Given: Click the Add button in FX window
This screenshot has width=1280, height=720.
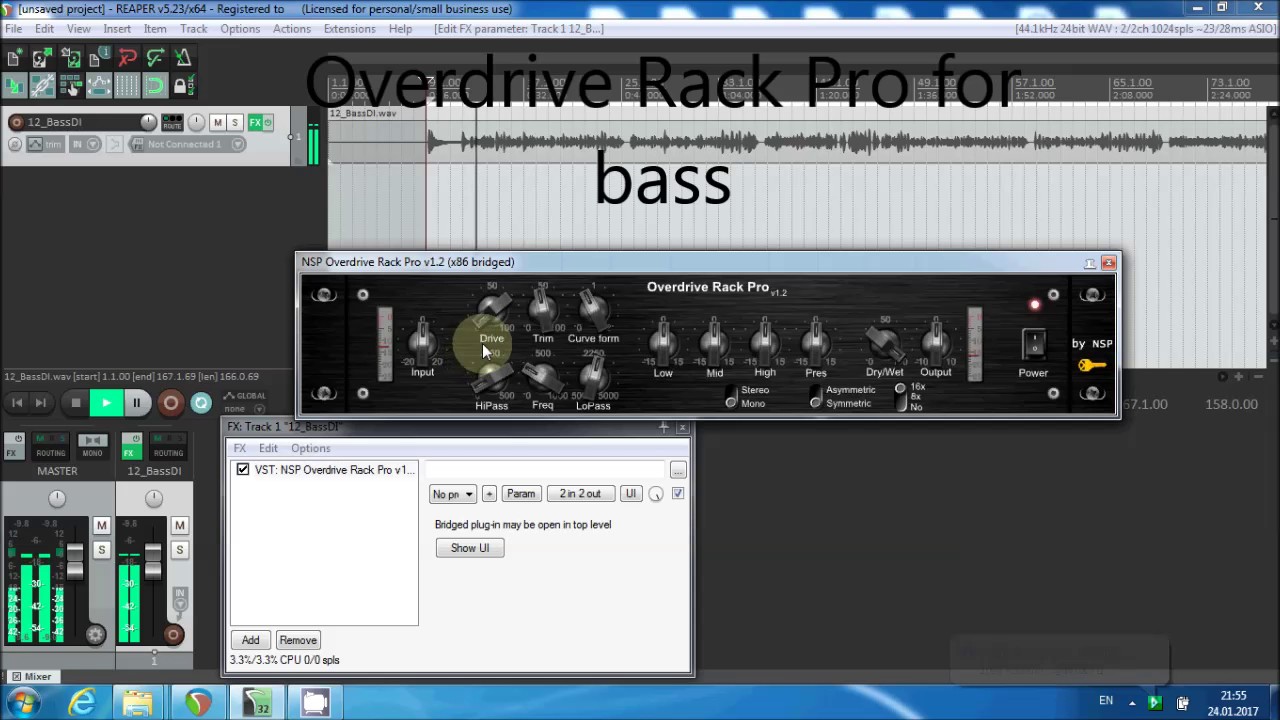Looking at the screenshot, I should coord(250,640).
